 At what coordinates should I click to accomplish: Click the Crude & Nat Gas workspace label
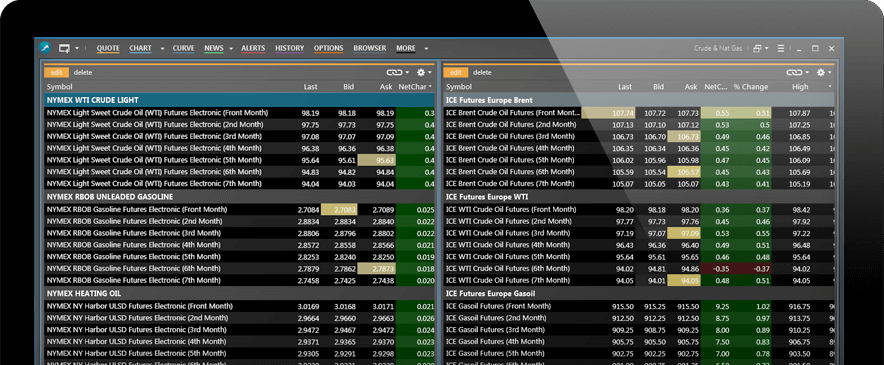pyautogui.click(x=718, y=49)
